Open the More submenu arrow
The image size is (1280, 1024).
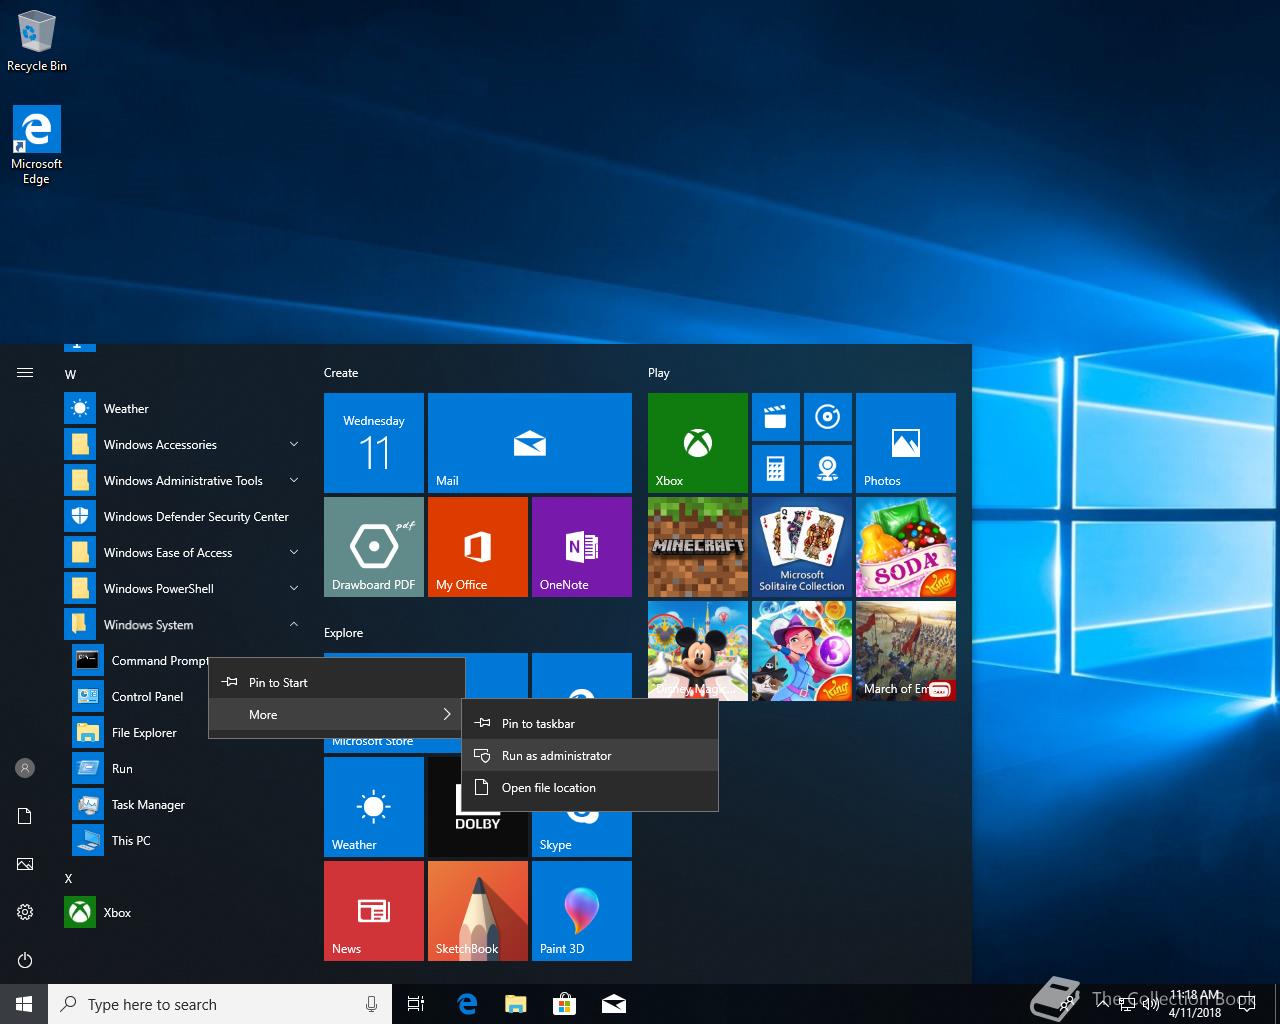(x=447, y=714)
